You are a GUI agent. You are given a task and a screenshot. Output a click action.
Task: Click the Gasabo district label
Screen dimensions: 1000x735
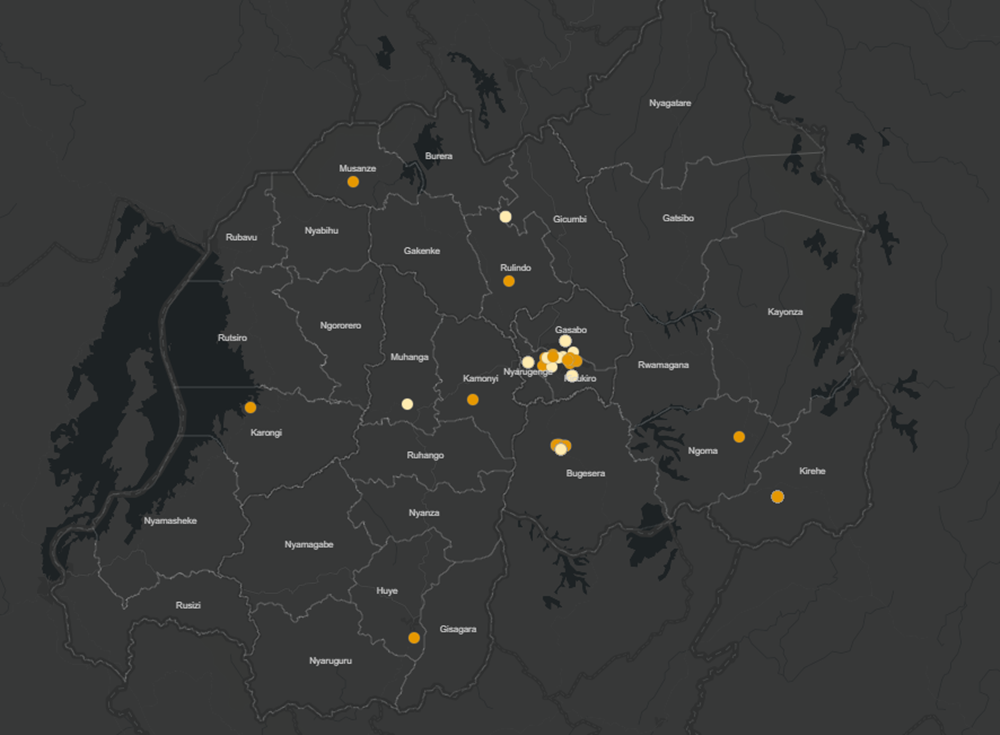tap(571, 330)
